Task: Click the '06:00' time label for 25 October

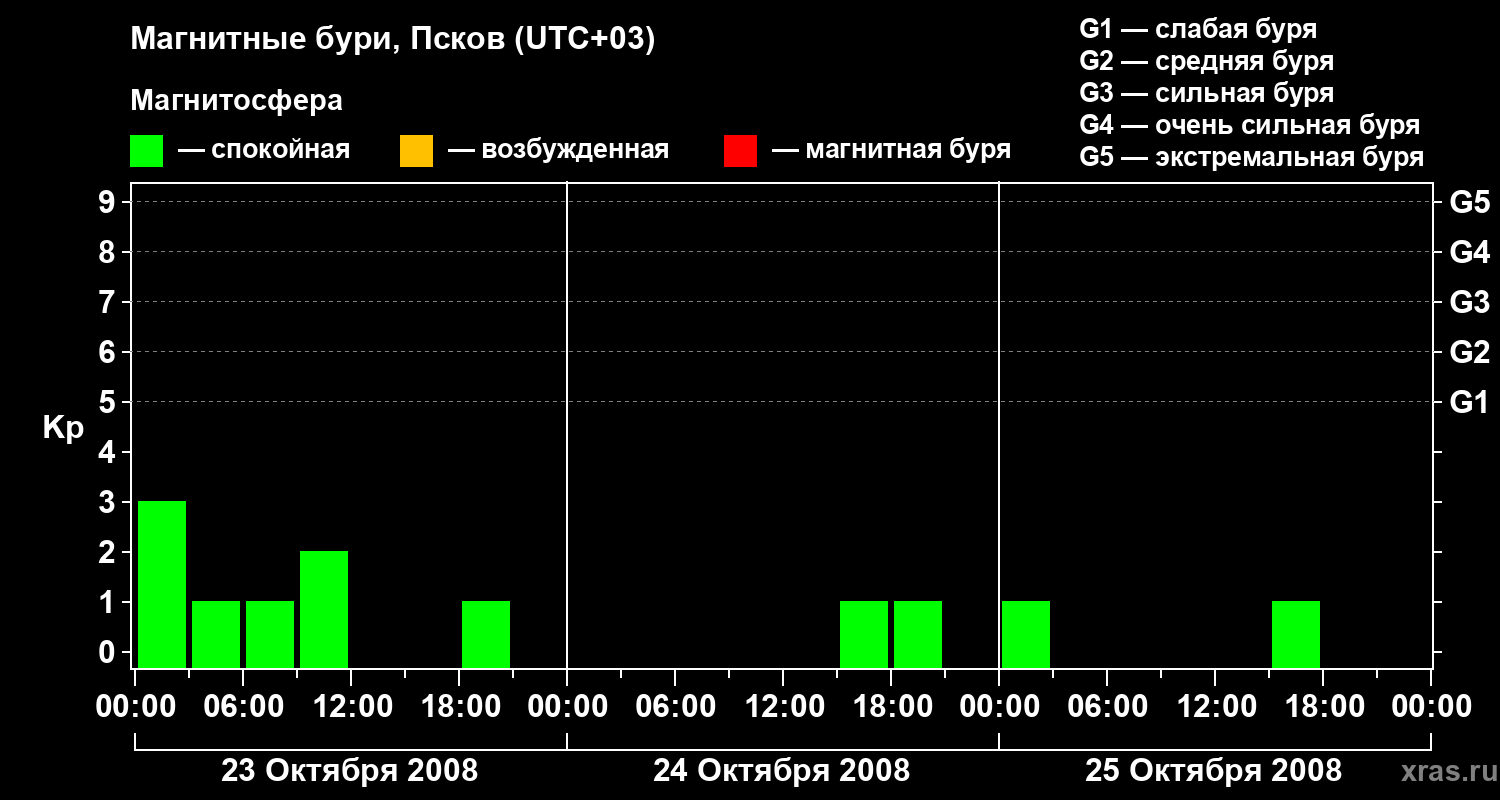Action: (1107, 707)
